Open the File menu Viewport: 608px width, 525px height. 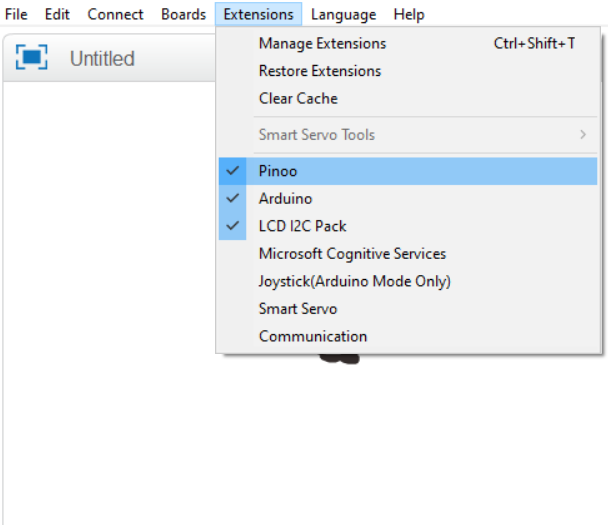pos(16,14)
